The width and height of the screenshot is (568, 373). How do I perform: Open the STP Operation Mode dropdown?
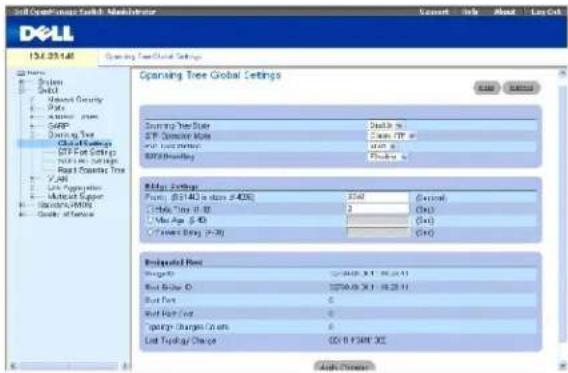(x=392, y=136)
